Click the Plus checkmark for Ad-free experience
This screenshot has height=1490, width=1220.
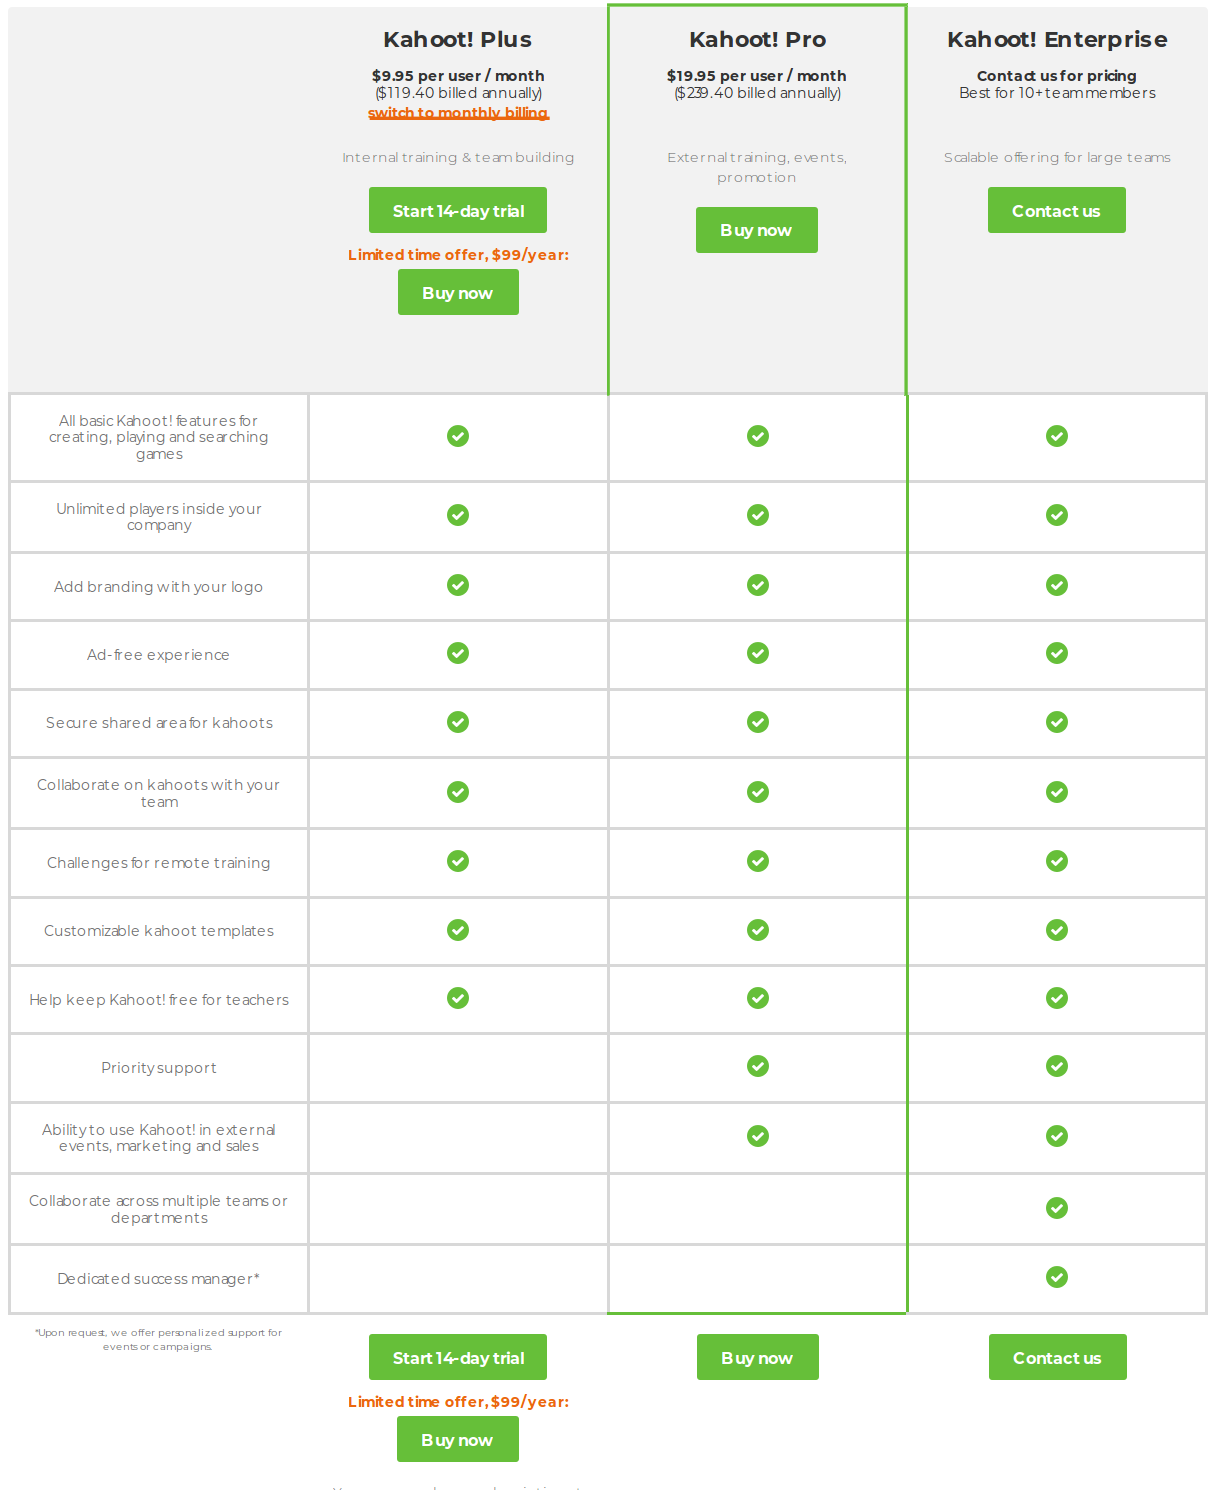pos(458,653)
